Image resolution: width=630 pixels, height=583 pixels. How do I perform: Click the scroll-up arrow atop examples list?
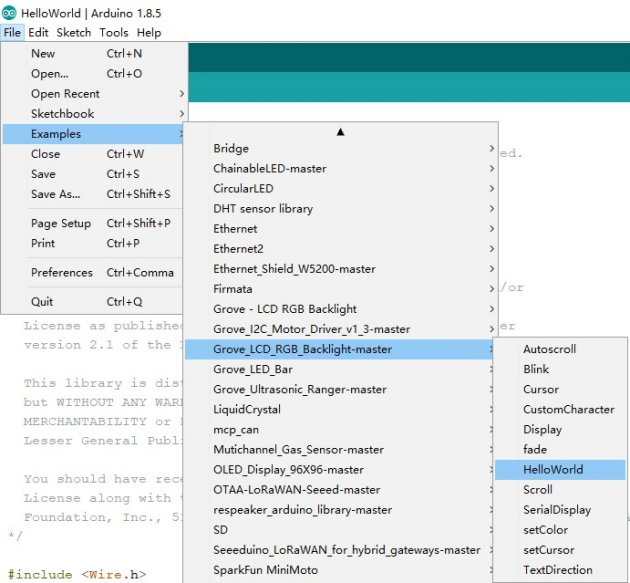tap(340, 131)
